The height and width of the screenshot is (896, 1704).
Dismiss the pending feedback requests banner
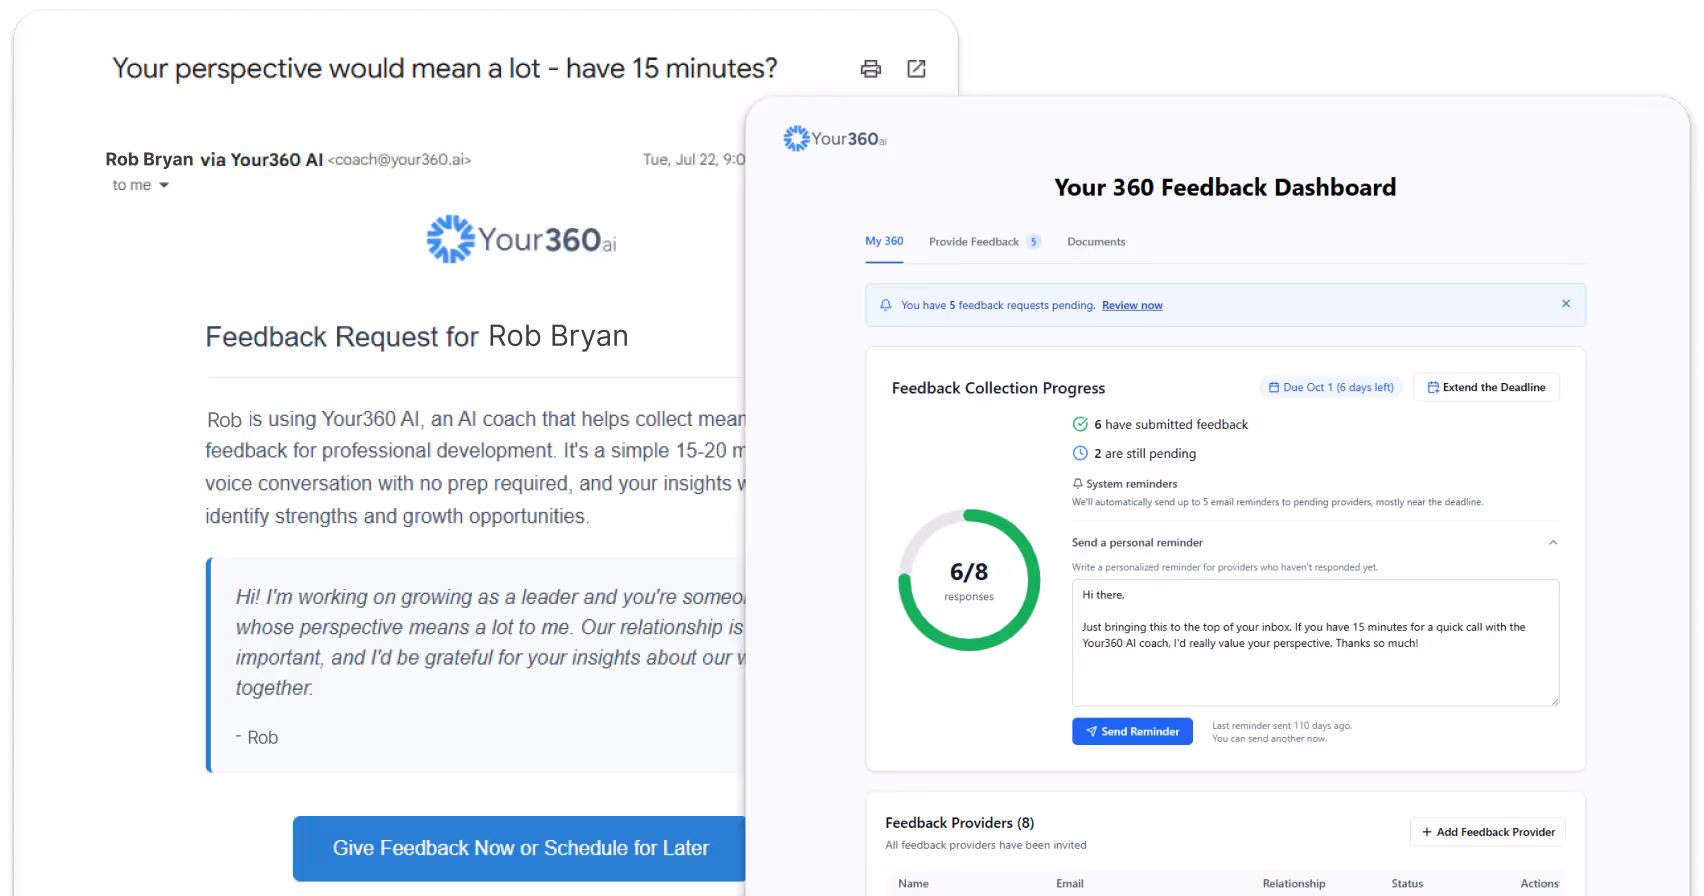point(1566,304)
